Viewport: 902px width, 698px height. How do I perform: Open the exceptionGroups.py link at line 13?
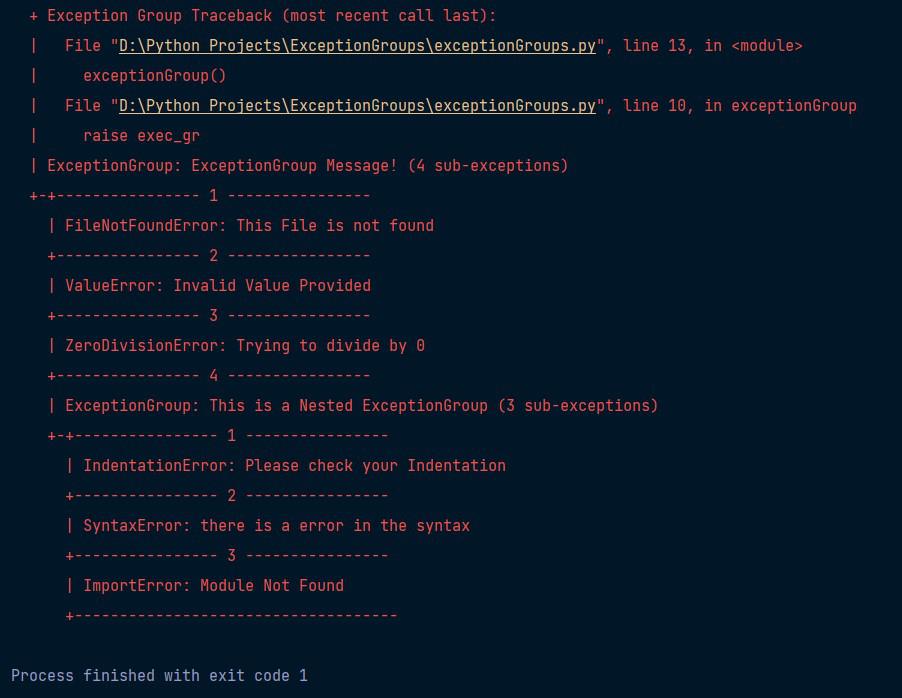click(x=357, y=45)
